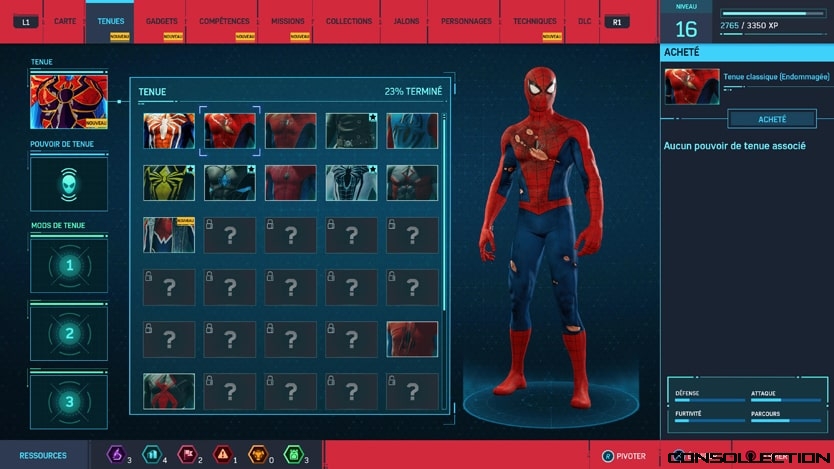This screenshot has width=834, height=469.
Task: Pick the red suit in second row center
Action: (x=290, y=183)
